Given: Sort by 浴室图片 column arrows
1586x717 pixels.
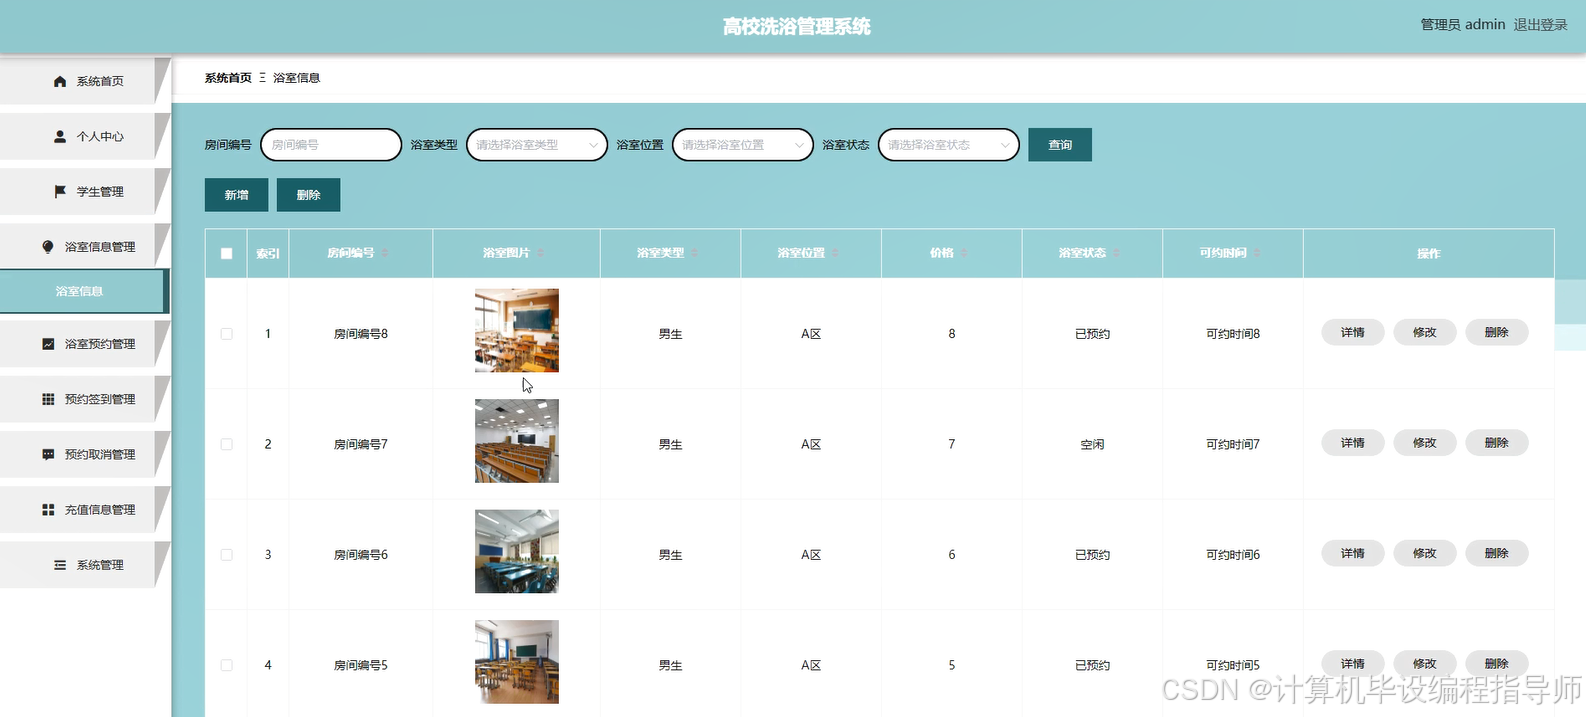Looking at the screenshot, I should click(541, 253).
